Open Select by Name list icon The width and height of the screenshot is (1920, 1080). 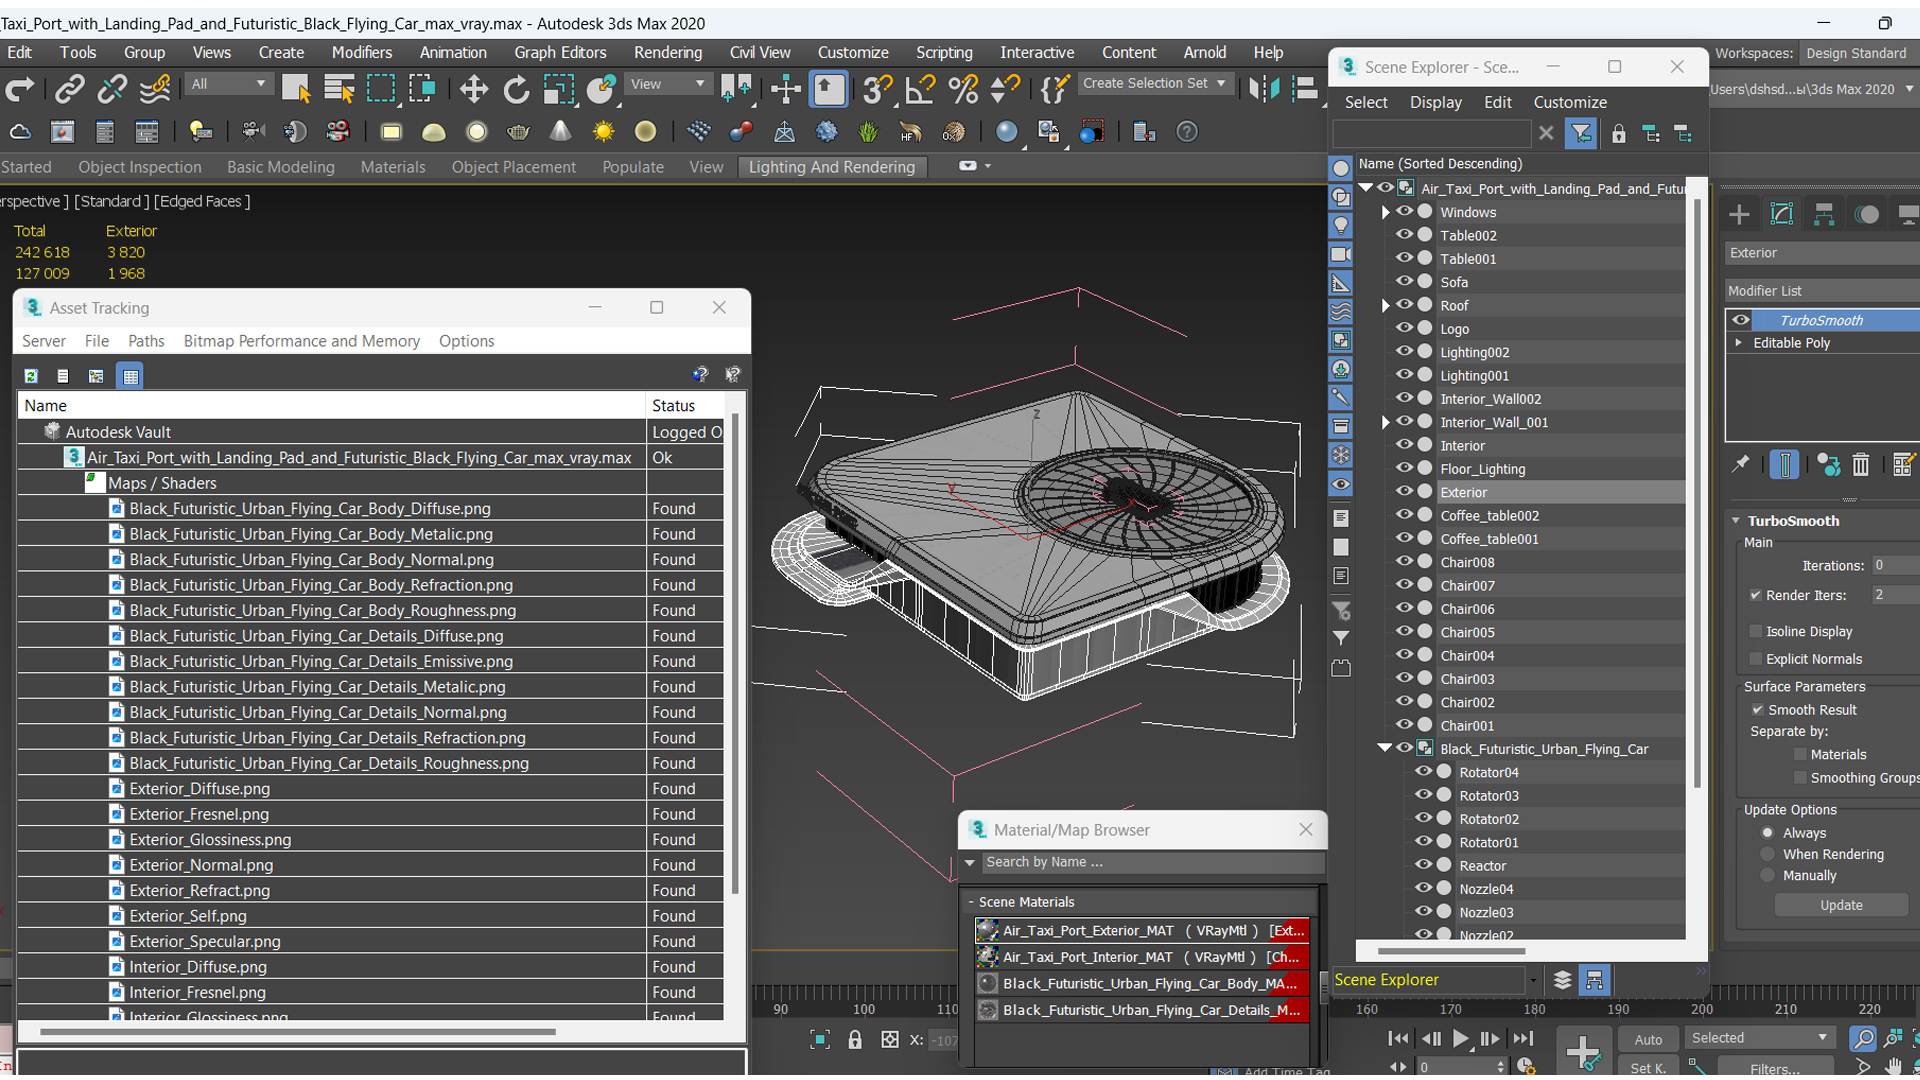[x=339, y=90]
